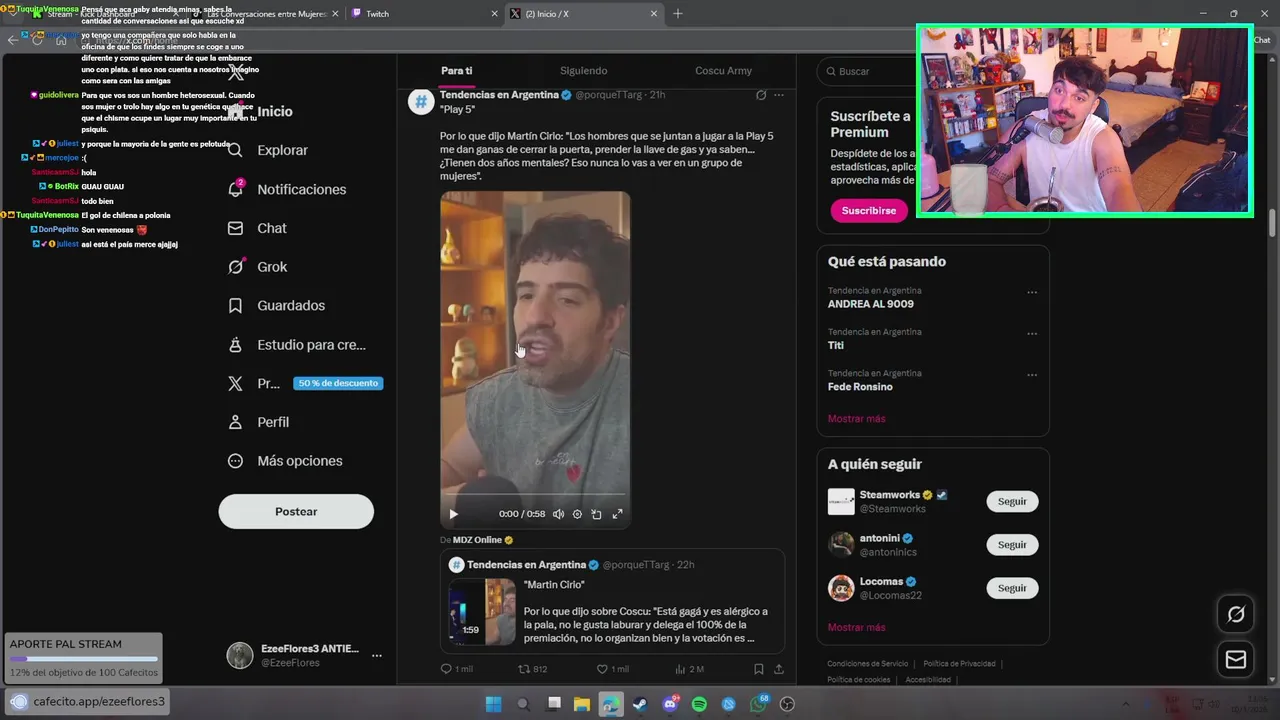Screen dimensions: 1280x720
Task: Show more trends under Qué está pasando
Action: (x=856, y=419)
